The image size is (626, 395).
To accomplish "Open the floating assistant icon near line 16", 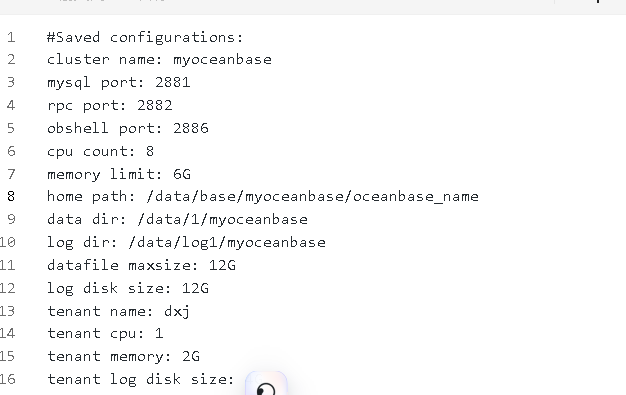I will (x=266, y=384).
